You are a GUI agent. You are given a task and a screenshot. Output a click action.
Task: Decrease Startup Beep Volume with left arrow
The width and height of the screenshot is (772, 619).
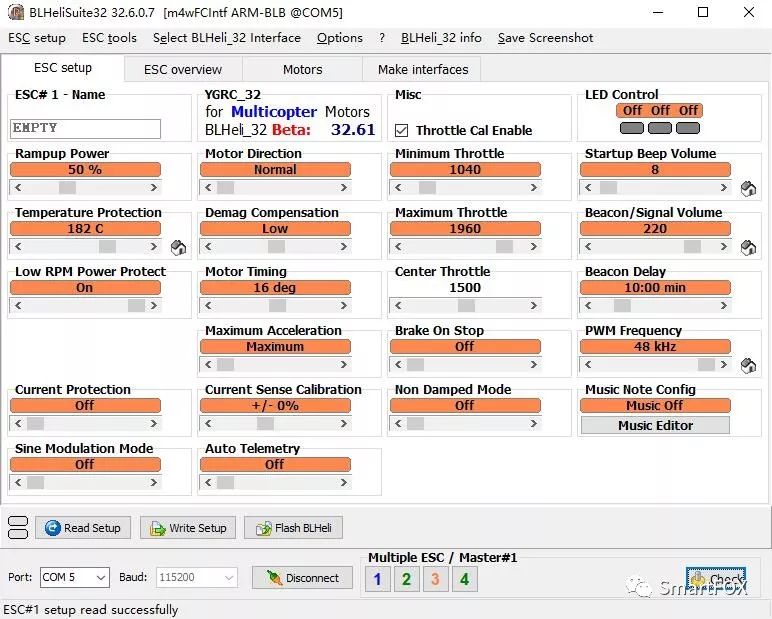point(588,188)
